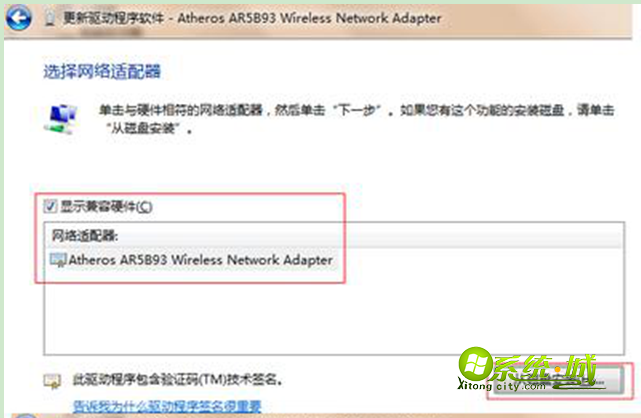The image size is (641, 418).
Task: Click the green Windows logo watermark
Action: tap(476, 364)
